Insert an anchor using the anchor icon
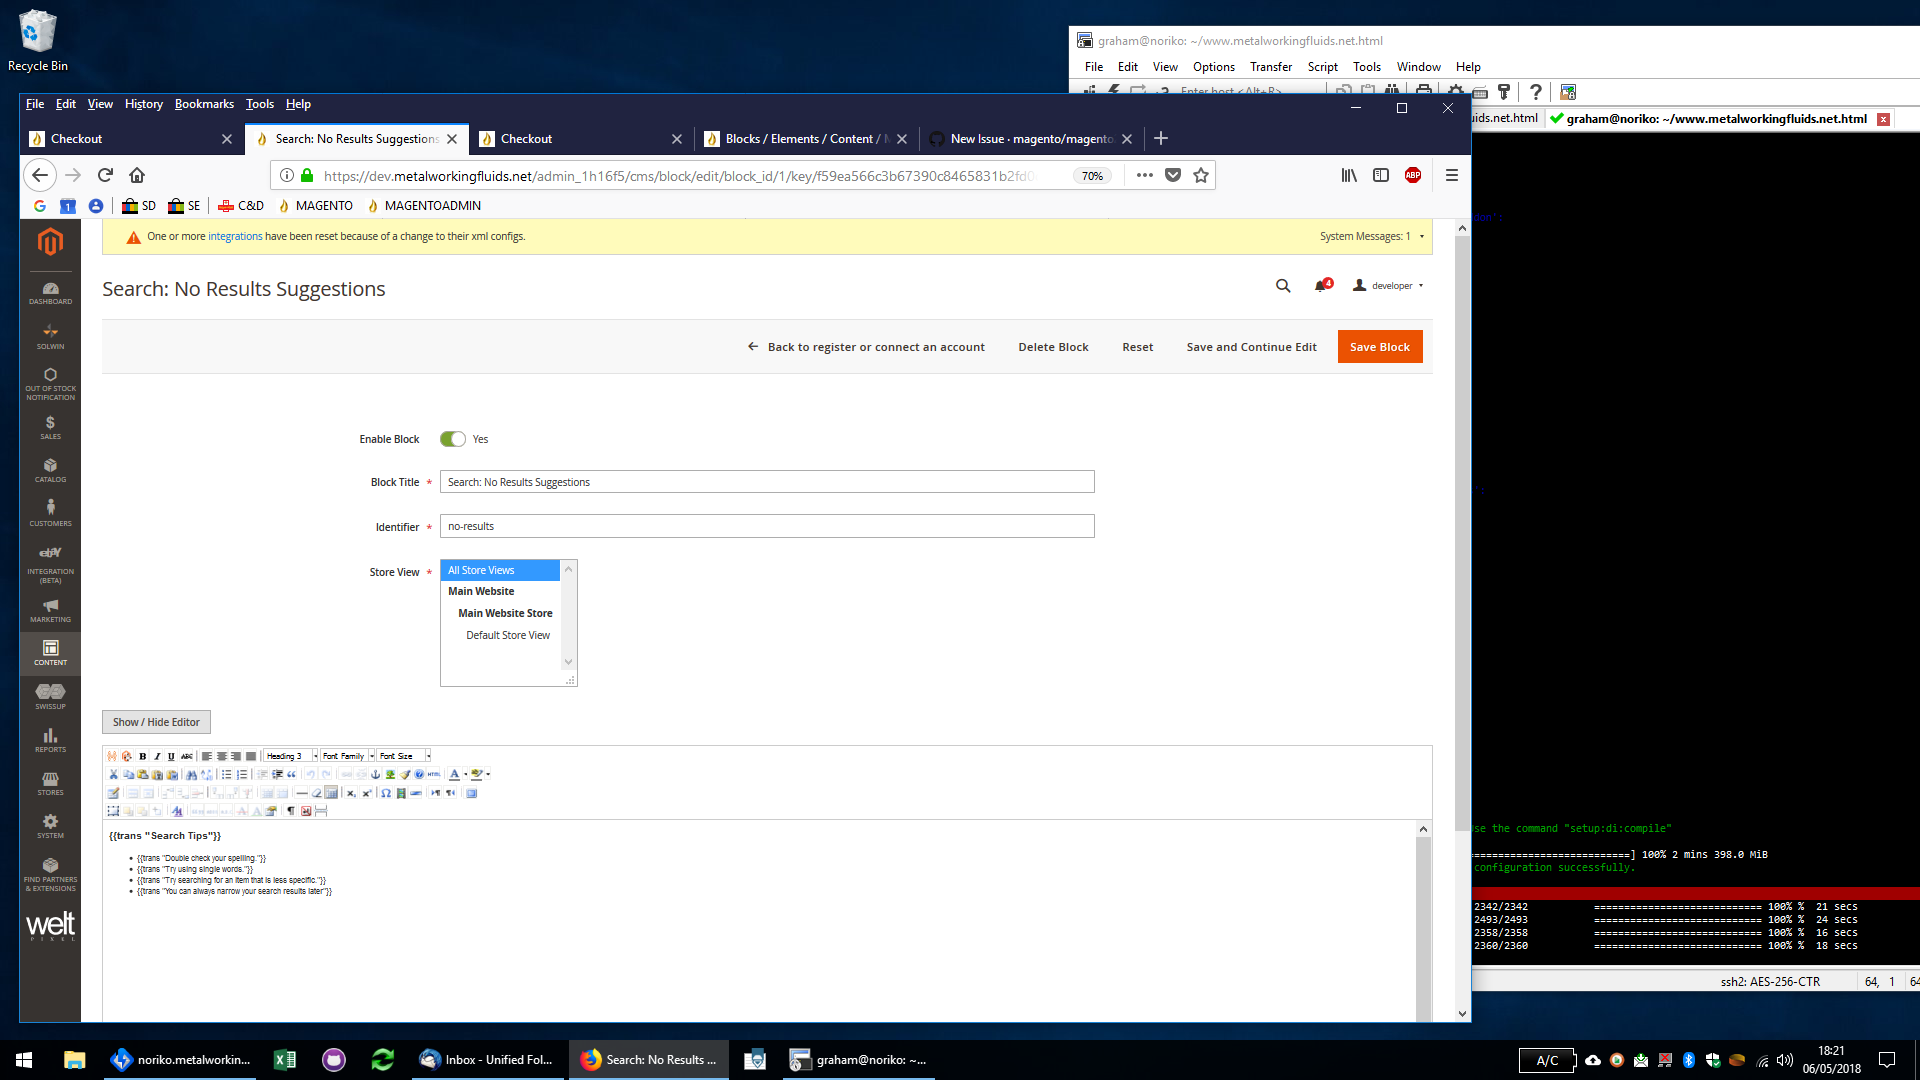 coord(375,774)
